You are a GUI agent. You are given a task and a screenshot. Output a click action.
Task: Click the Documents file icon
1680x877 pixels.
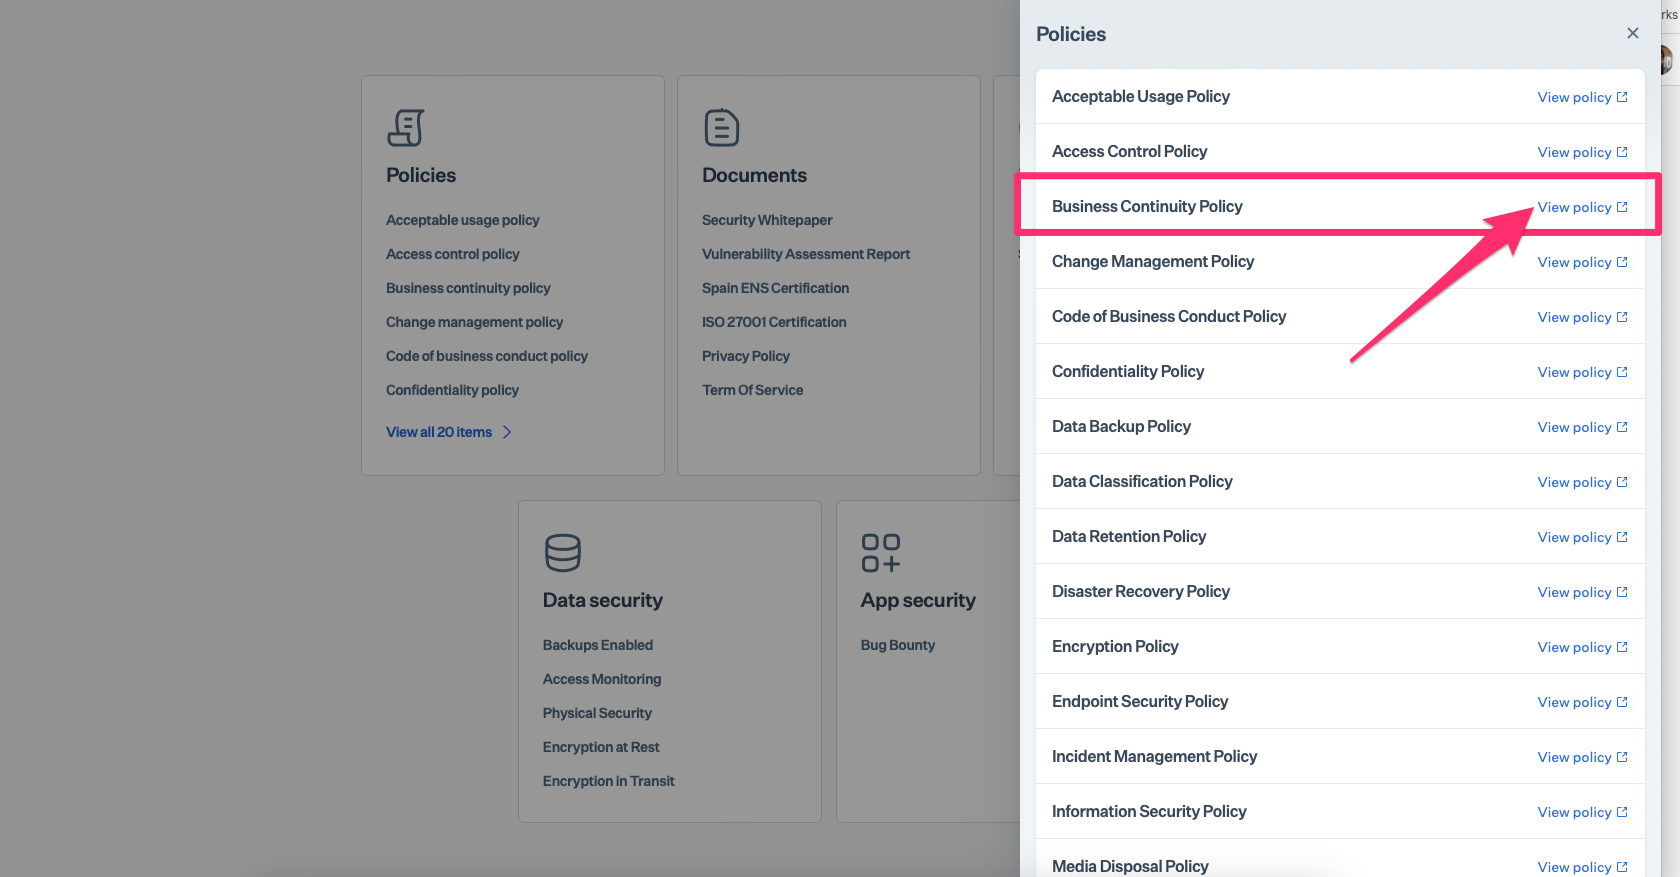tap(721, 128)
